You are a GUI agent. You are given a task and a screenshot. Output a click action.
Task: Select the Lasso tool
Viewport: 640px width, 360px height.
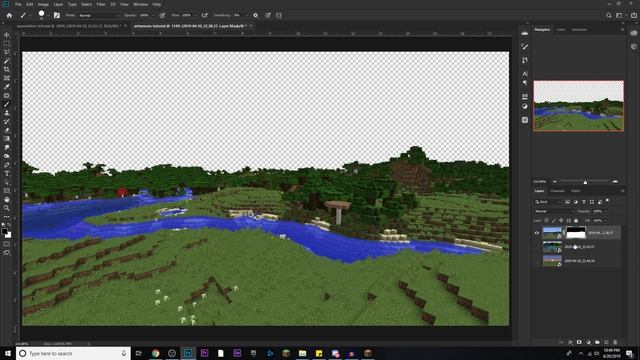click(x=7, y=52)
